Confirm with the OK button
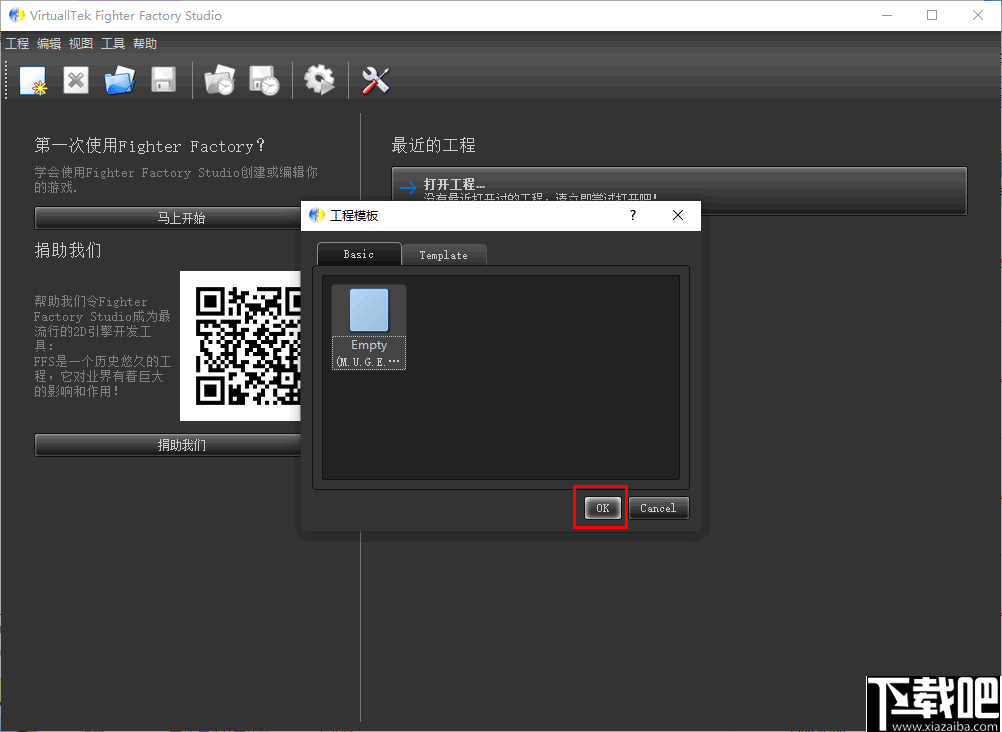Screen dimensions: 1002x732 602,508
